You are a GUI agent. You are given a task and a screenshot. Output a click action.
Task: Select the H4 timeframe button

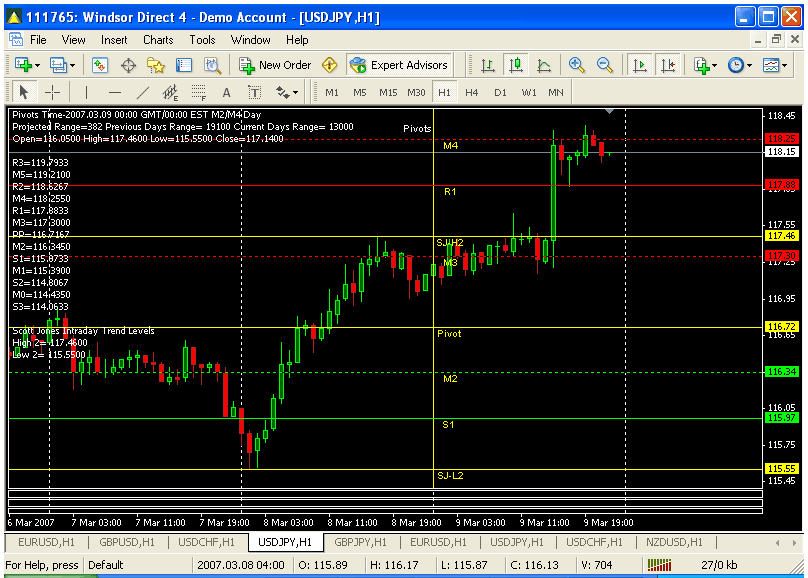(x=472, y=93)
